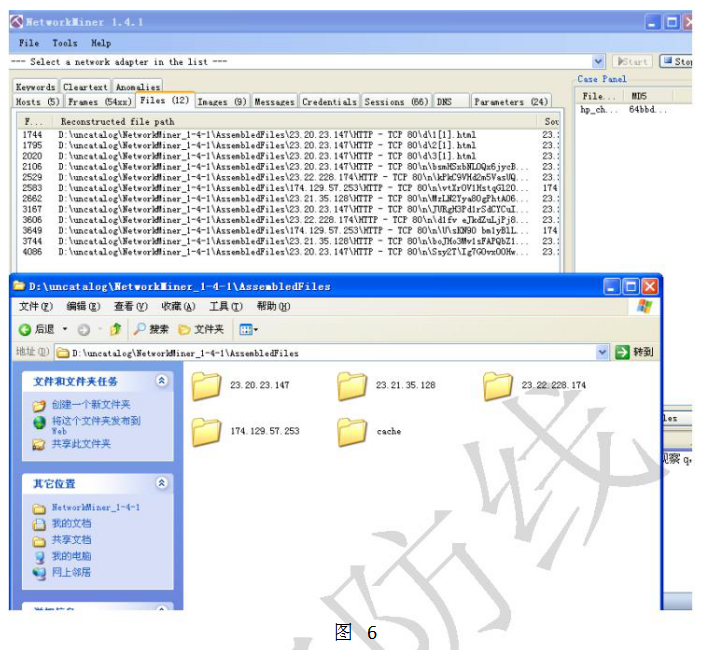Image resolution: width=702 pixels, height=650 pixels.
Task: Click the green Back (后退) arrow icon
Action: (x=25, y=329)
